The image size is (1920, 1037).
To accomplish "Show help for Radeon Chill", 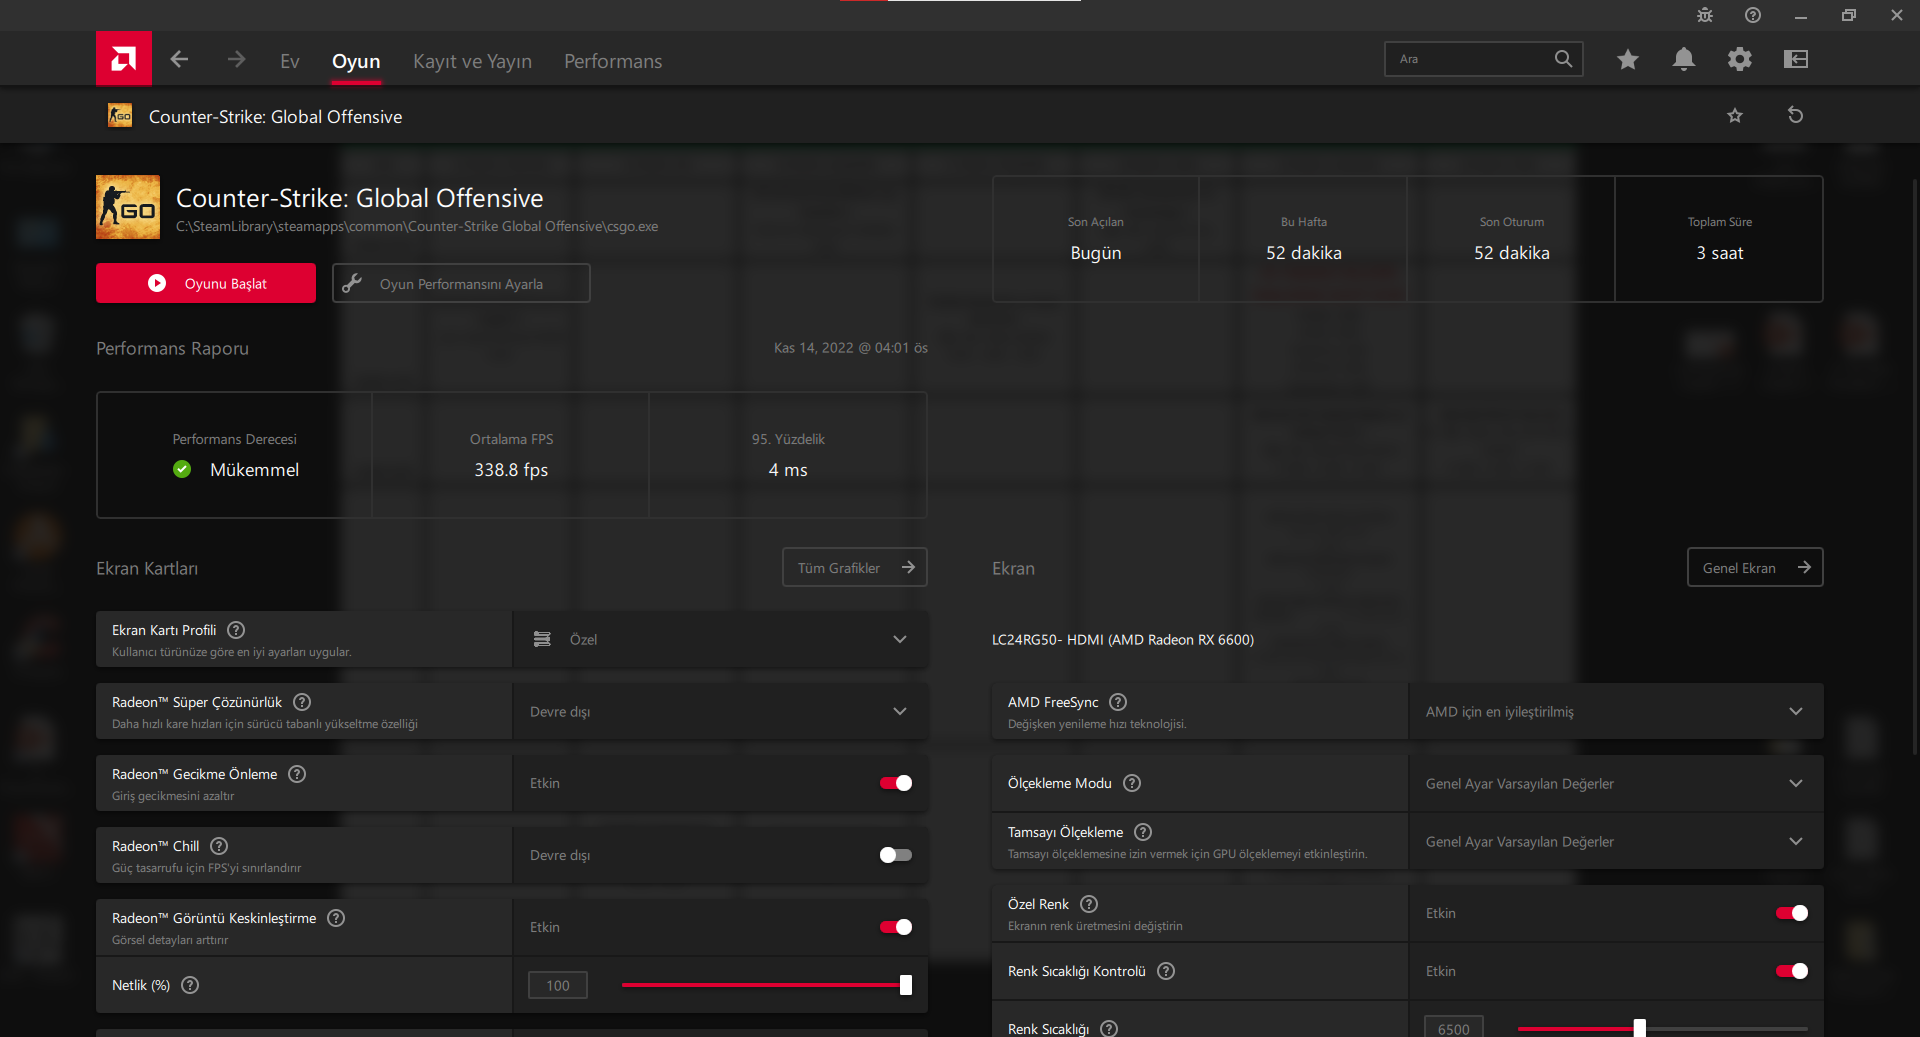I will click(x=219, y=846).
